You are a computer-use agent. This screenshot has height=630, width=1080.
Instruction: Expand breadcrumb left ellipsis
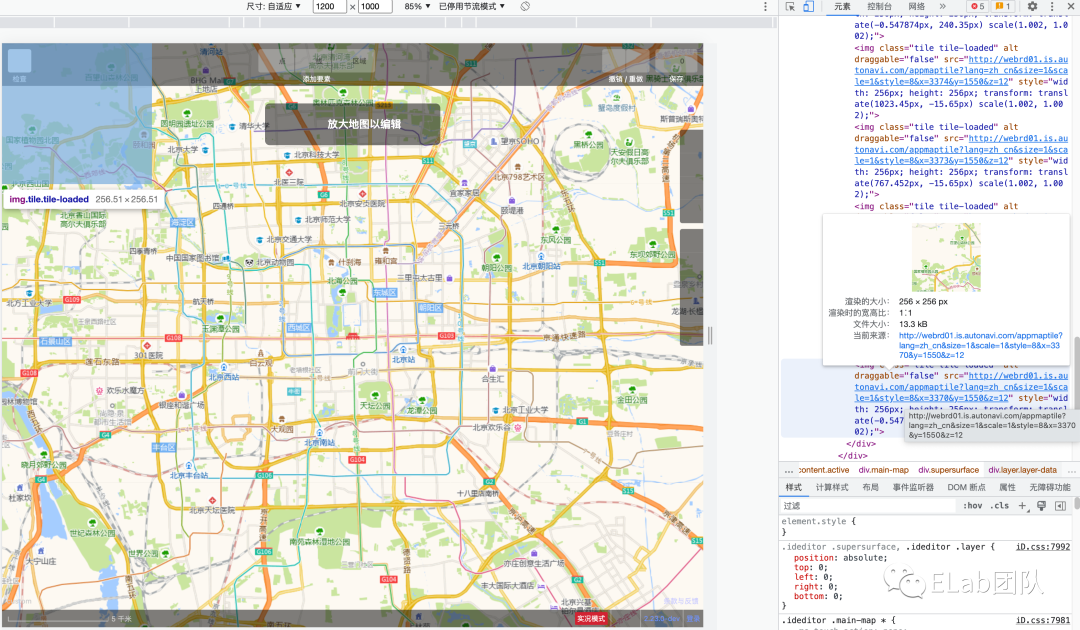tap(789, 470)
